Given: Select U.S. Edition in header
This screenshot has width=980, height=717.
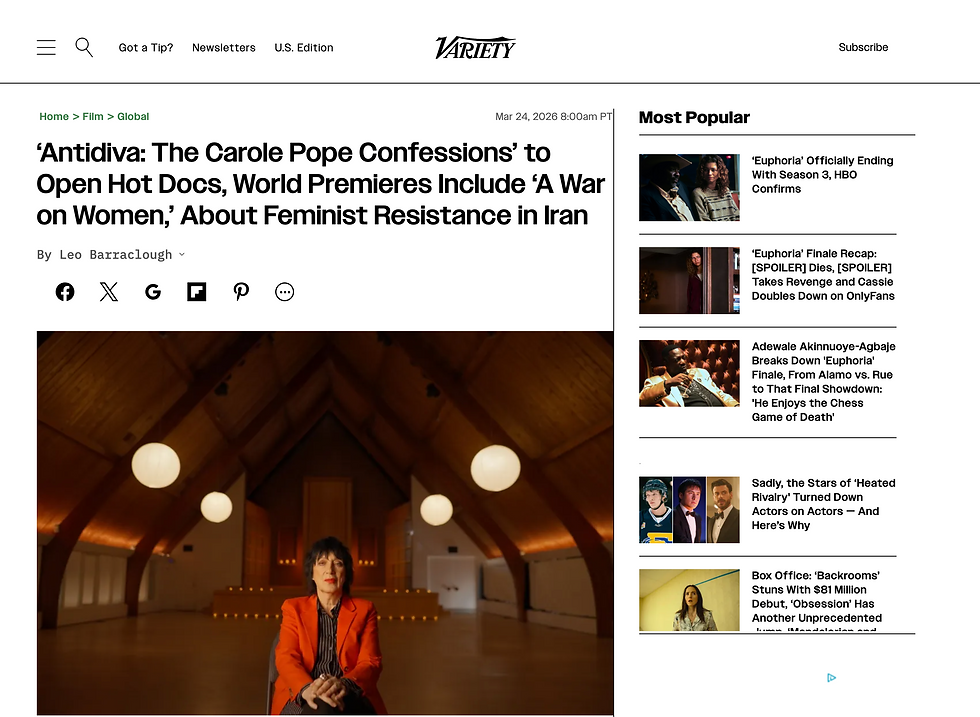Looking at the screenshot, I should pyautogui.click(x=304, y=48).
